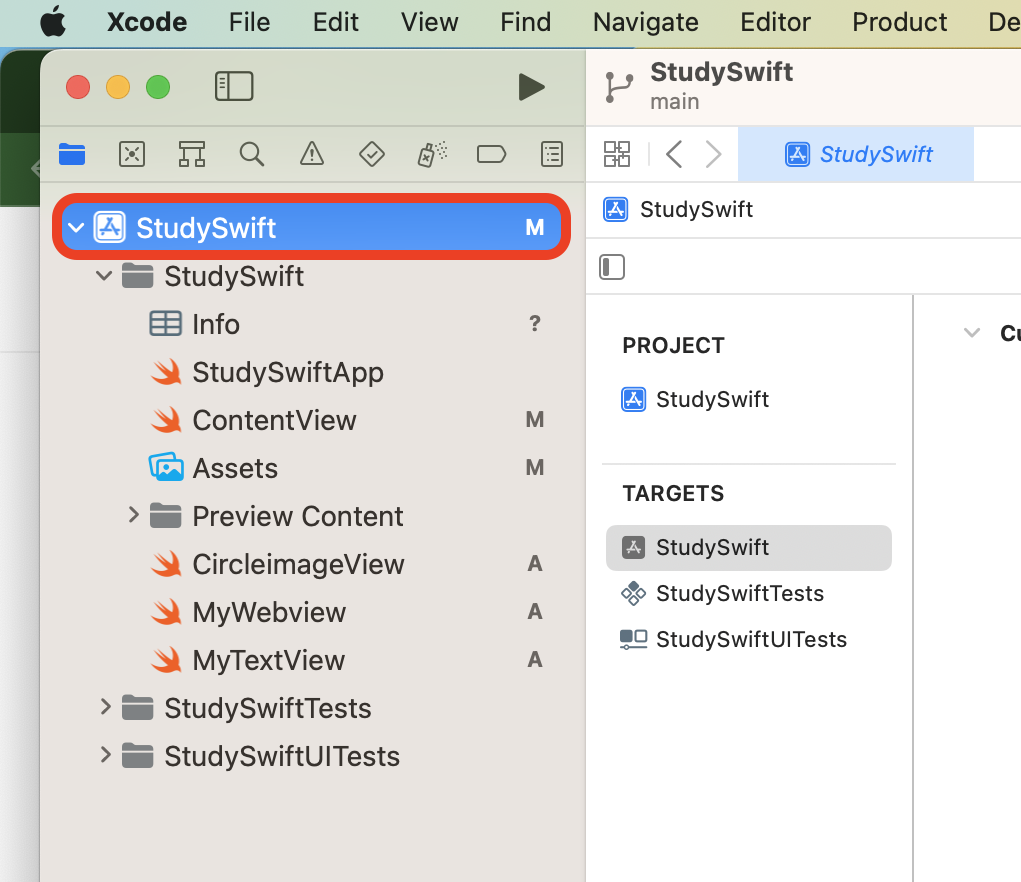Open the File menu
This screenshot has width=1021, height=882.
(x=249, y=22)
